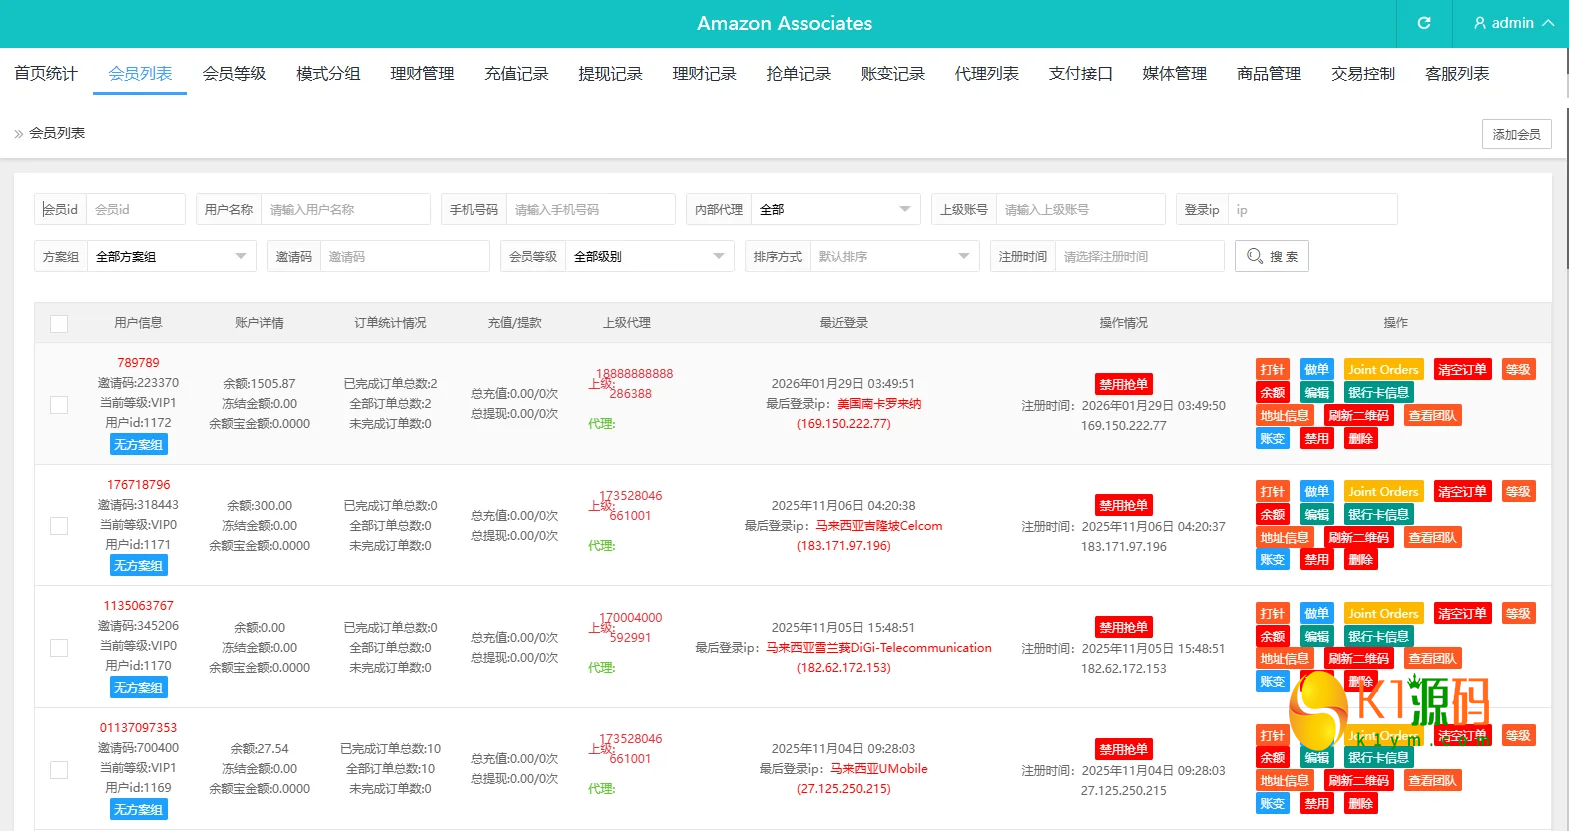Screen dimensions: 1569x831
Task: Click the refresh icon in header
Action: (1424, 23)
